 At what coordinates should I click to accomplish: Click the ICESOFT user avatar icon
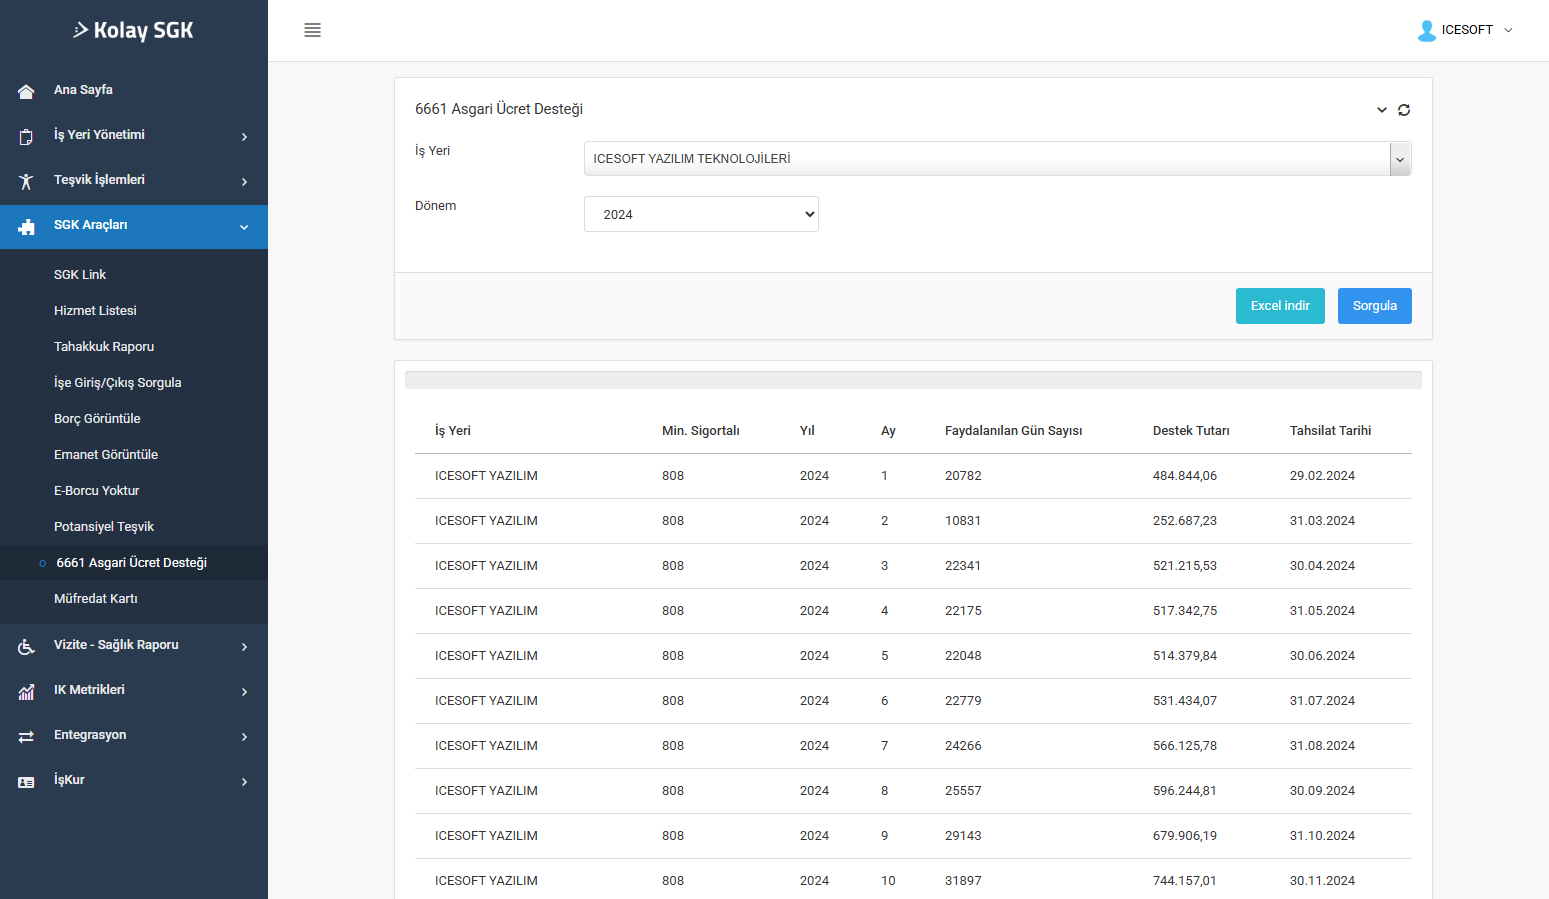point(1427,31)
